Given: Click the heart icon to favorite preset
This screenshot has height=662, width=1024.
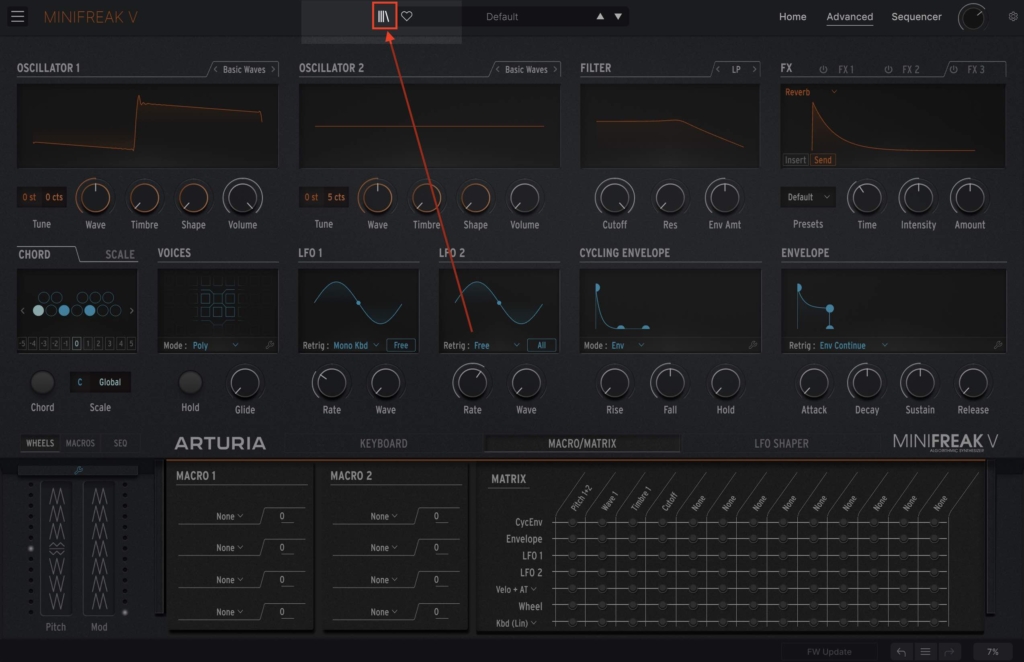Looking at the screenshot, I should pos(407,16).
